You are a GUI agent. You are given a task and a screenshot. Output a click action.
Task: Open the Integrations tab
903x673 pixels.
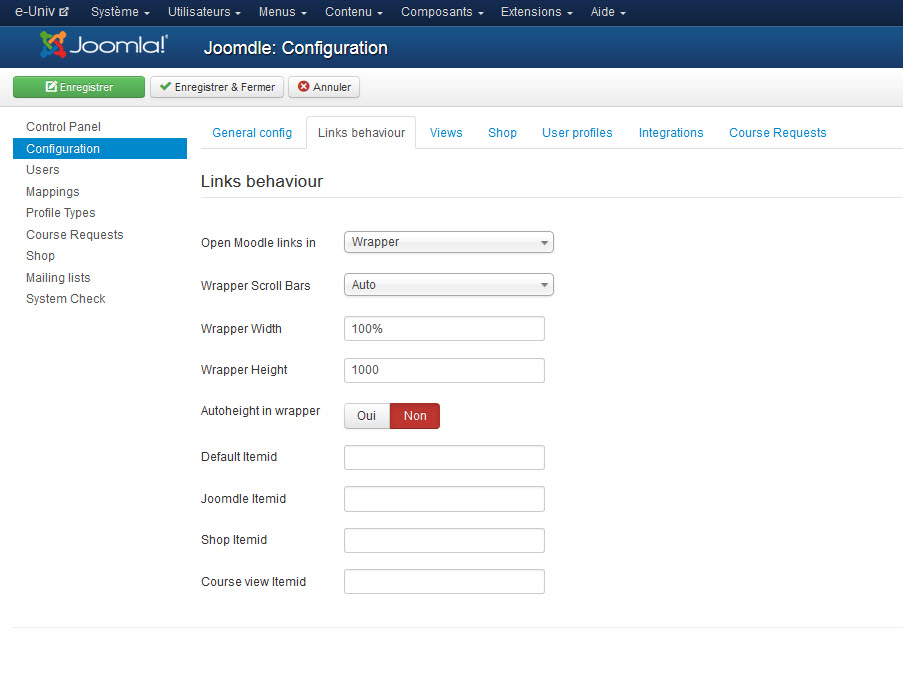[671, 133]
